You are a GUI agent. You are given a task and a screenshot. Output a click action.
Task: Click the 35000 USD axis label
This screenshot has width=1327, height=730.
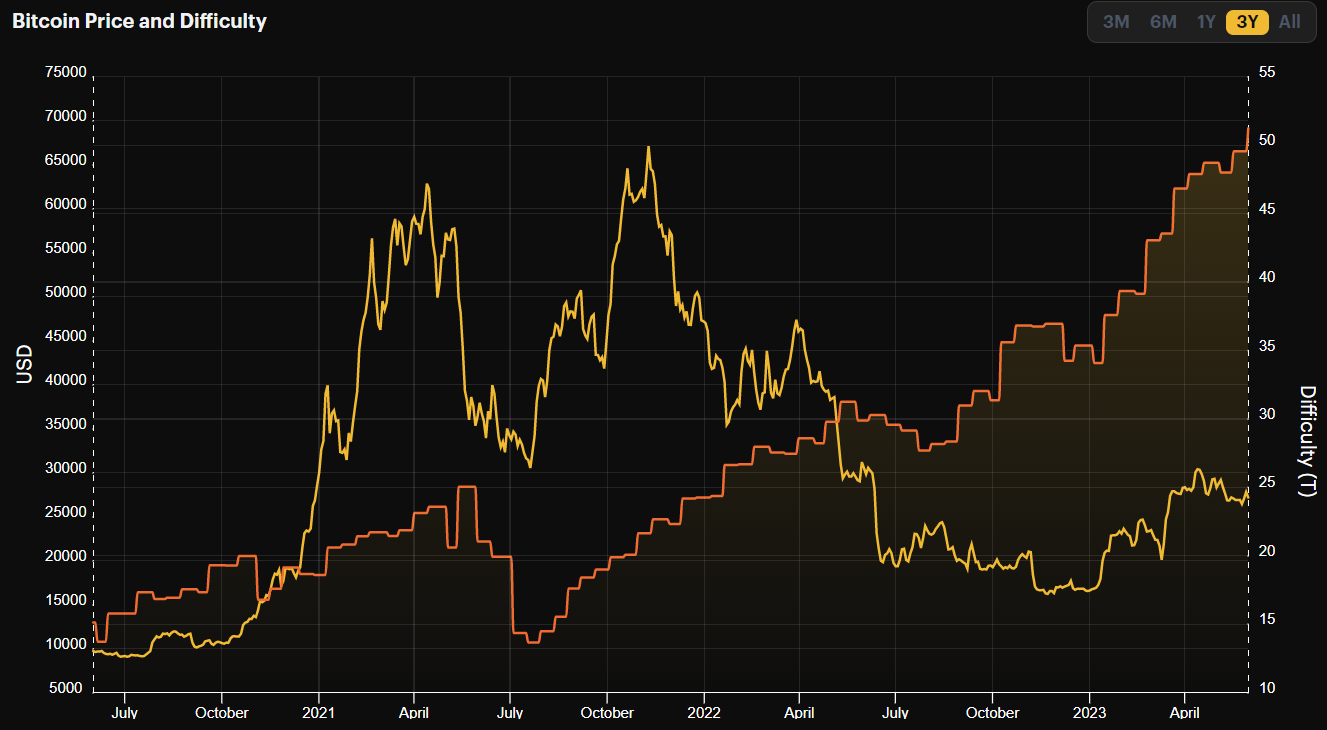coord(65,425)
